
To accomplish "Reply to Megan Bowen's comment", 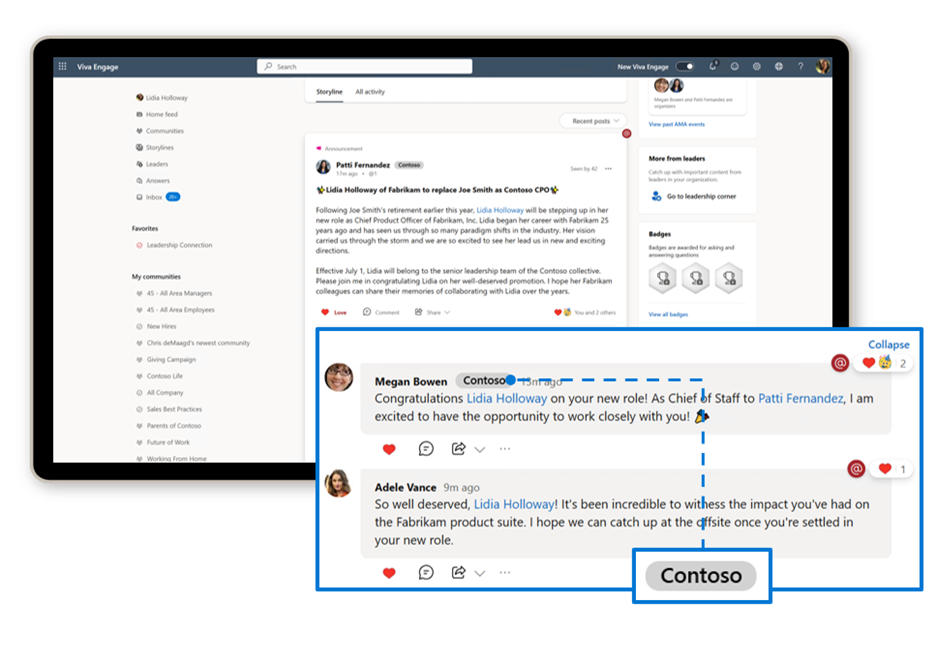I will [x=426, y=449].
